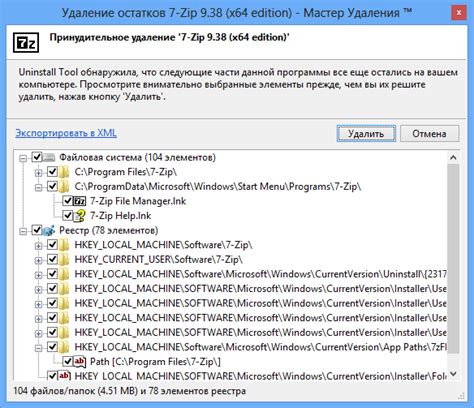Click the scrollbar up arrow of the tree
Screen dimensions: 474x408
tap(453, 157)
